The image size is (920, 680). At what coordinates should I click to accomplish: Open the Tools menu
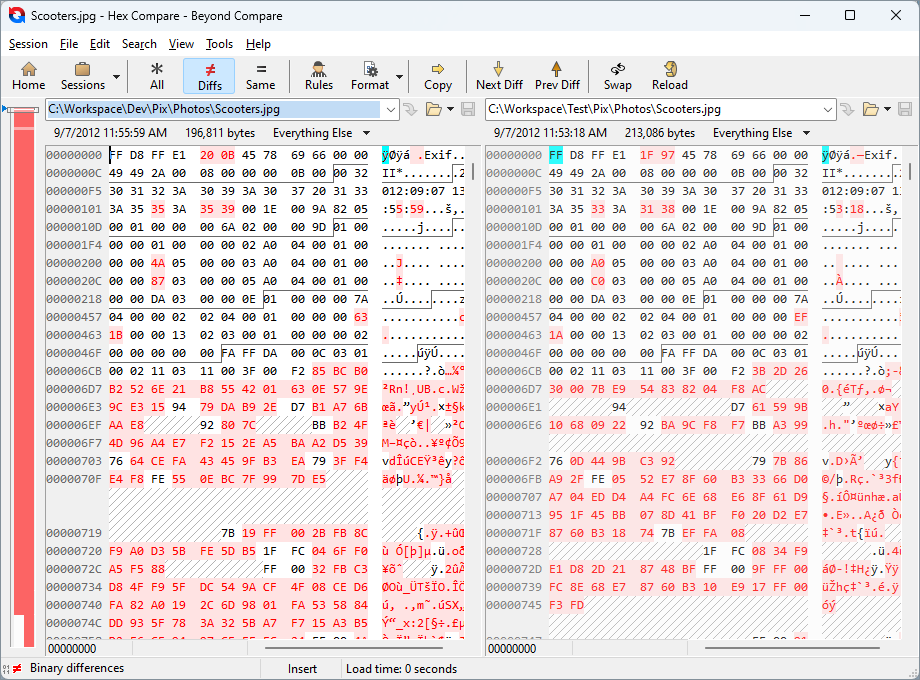click(219, 44)
